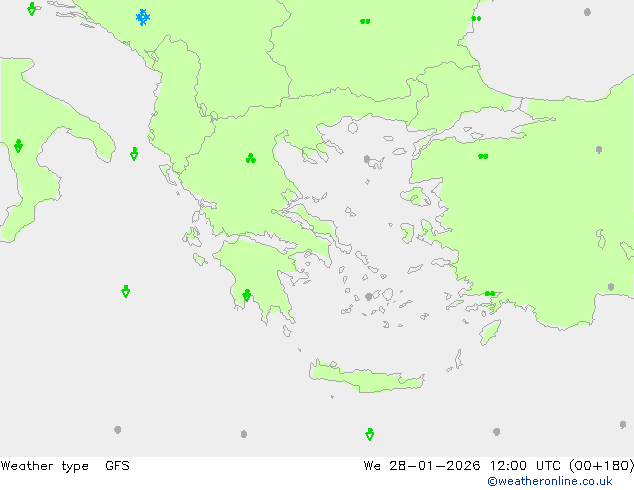Viewport: 634px width, 490px height.
Task: Select green double-dot symbol on Black Sea coast
Action: tap(476, 19)
